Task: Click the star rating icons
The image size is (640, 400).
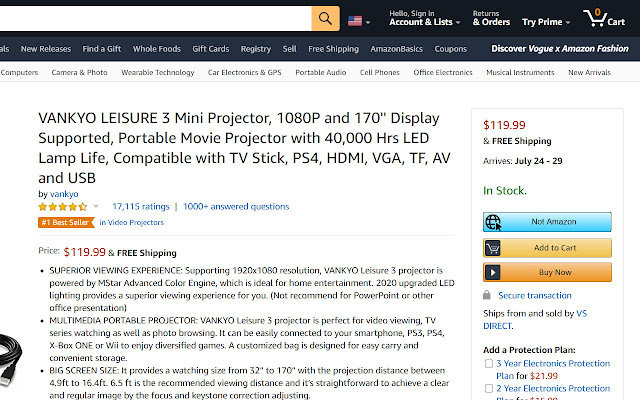Action: [61, 207]
